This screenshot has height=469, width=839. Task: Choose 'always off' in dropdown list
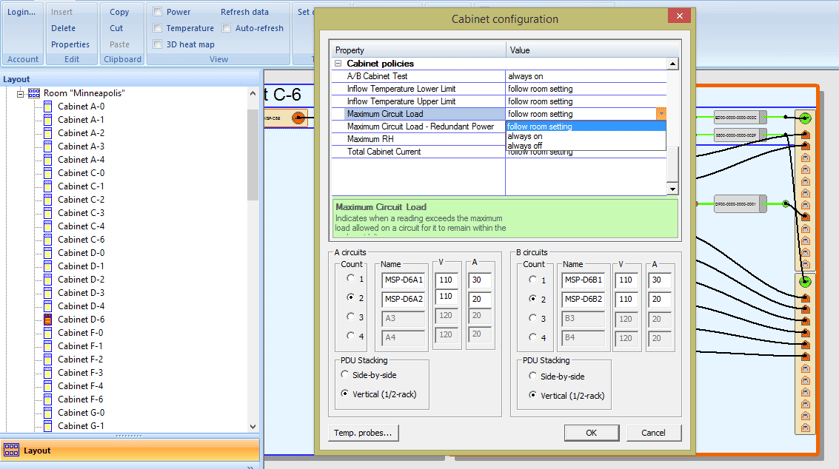586,145
